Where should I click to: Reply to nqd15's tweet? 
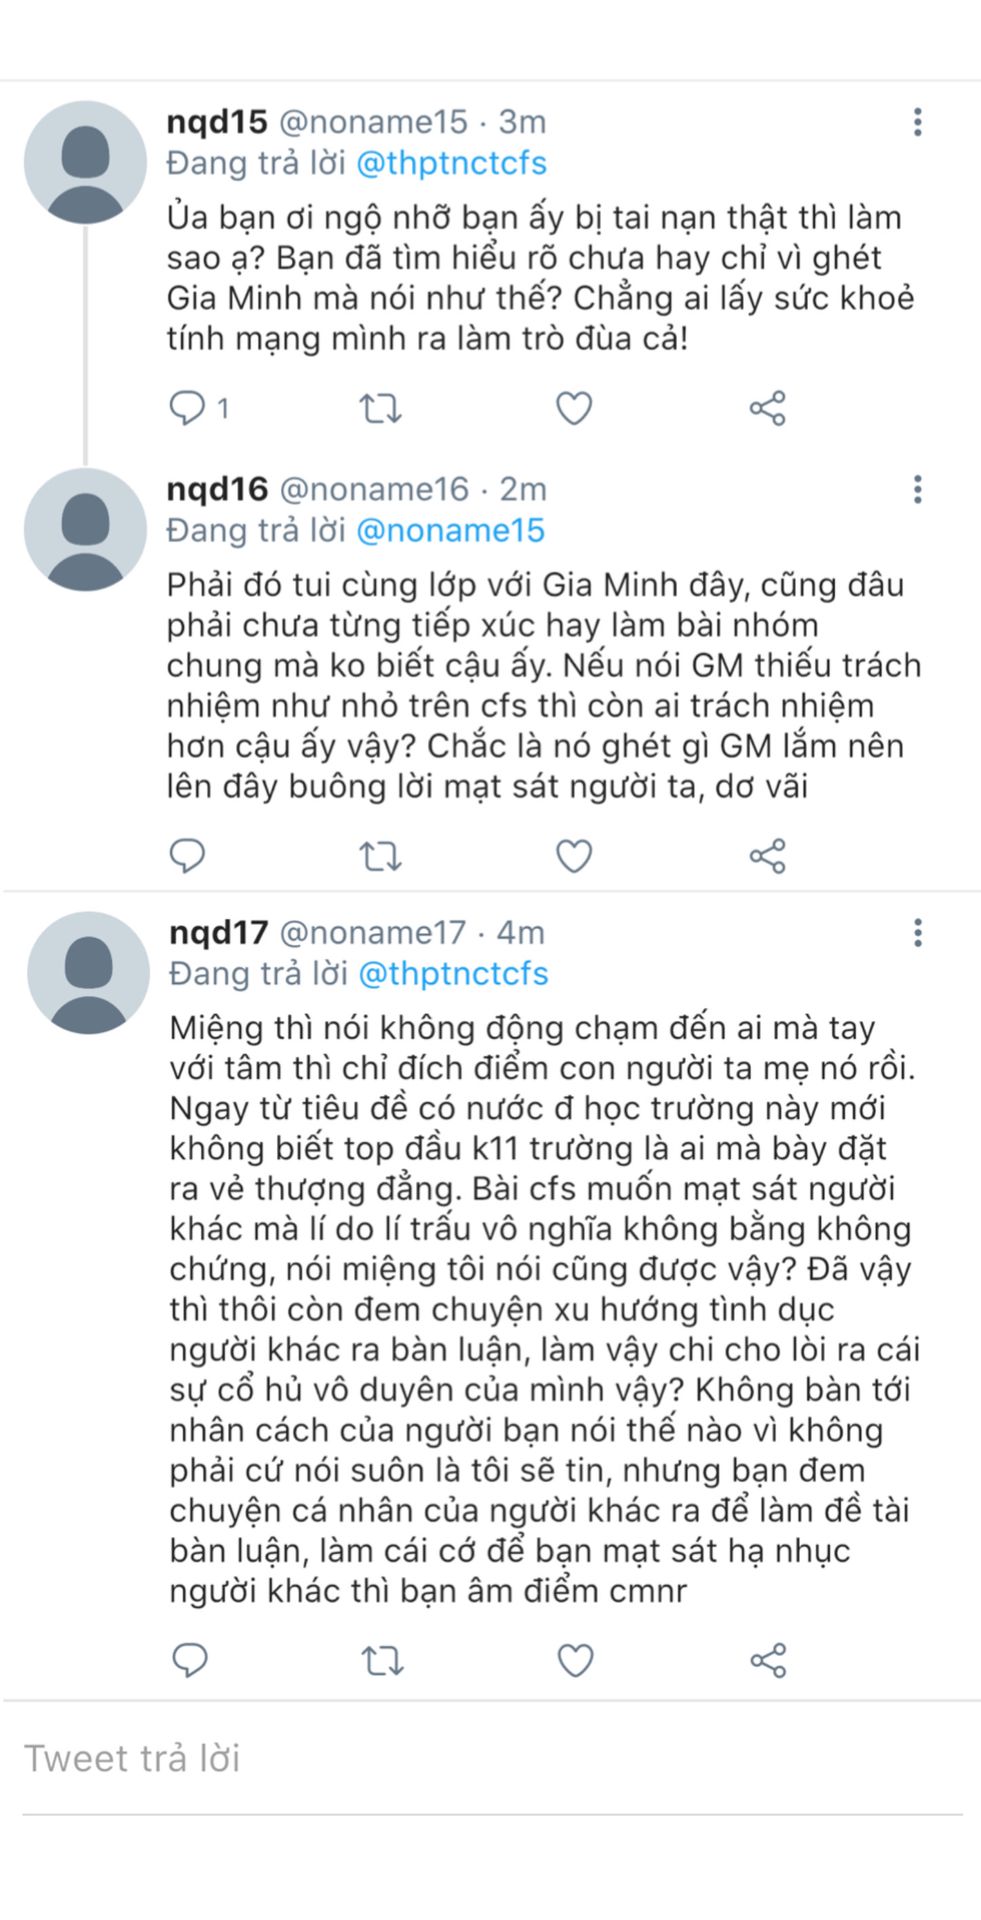point(187,408)
